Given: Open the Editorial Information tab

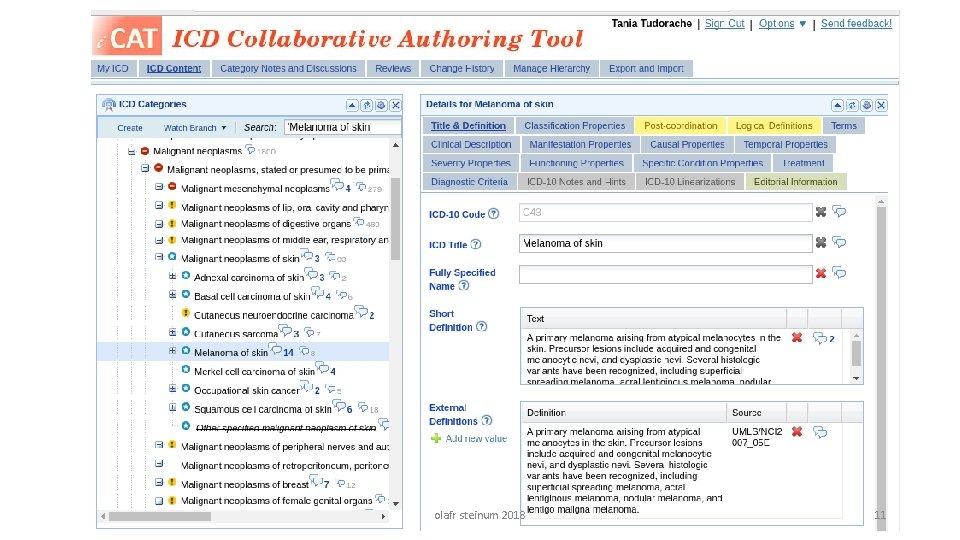Looking at the screenshot, I should point(795,182).
